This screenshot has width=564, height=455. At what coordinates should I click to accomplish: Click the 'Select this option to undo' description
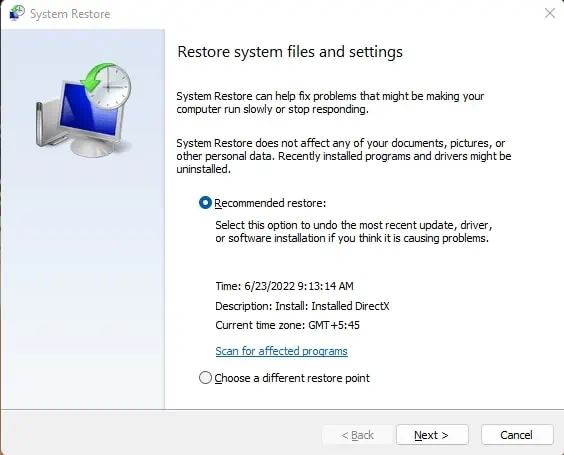[354, 232]
